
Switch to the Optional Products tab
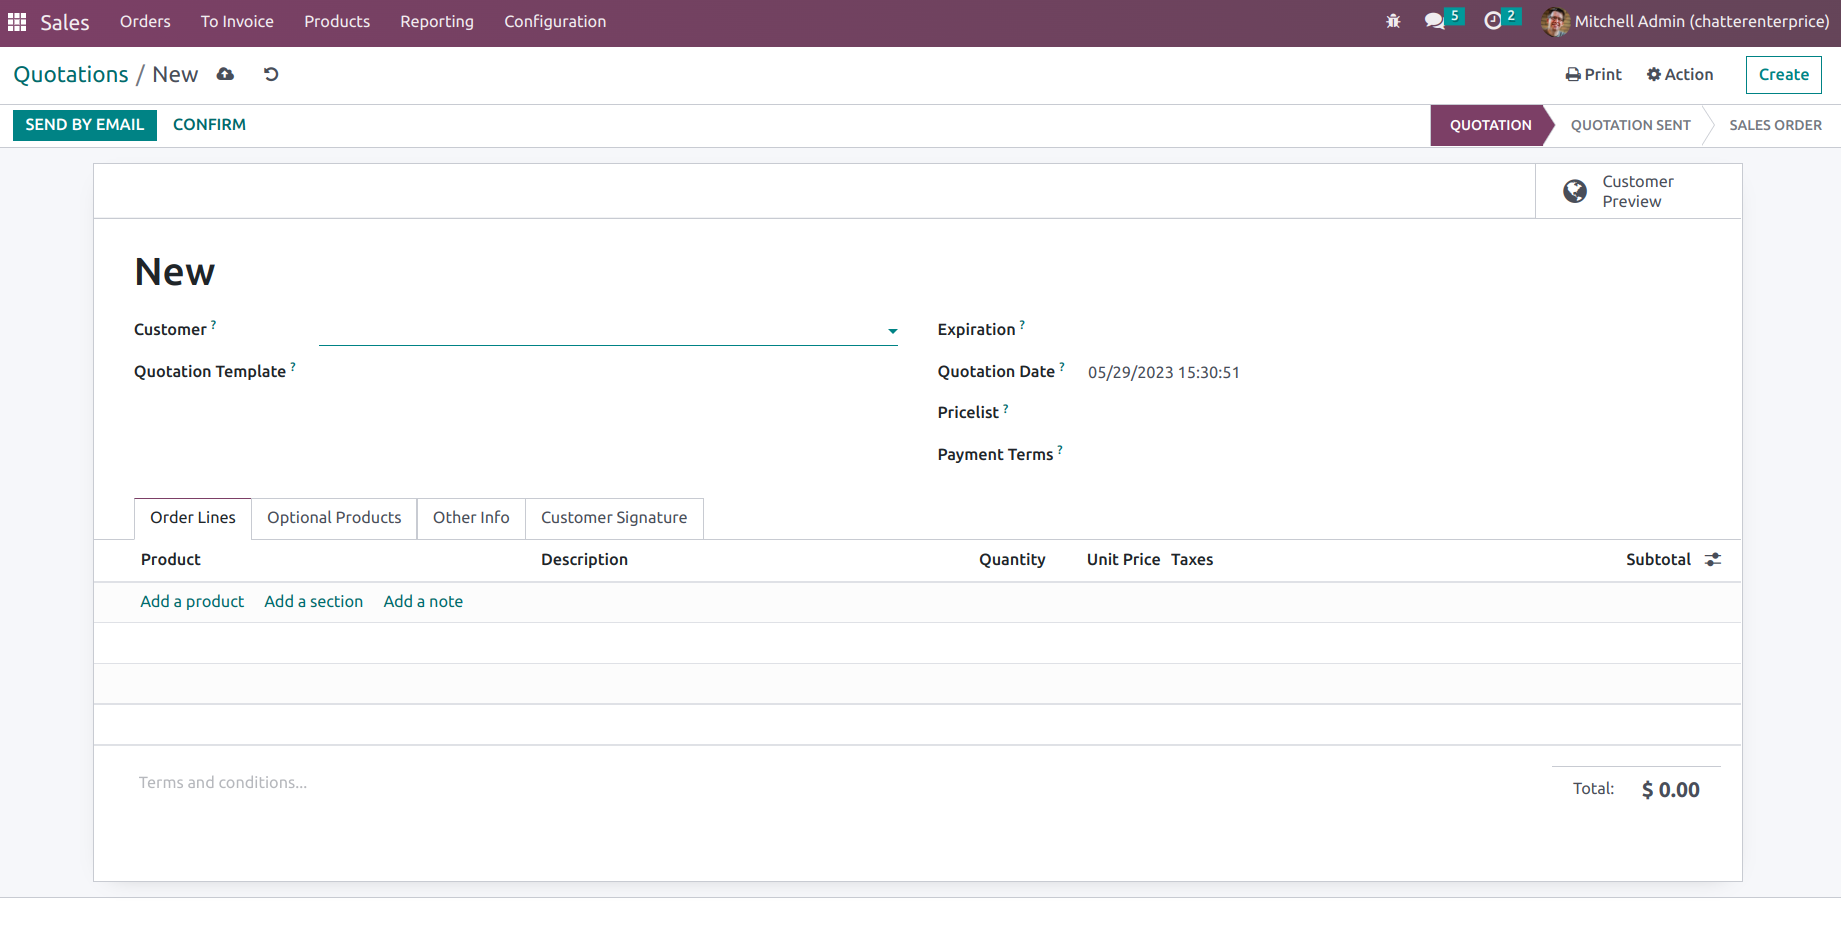click(x=334, y=518)
